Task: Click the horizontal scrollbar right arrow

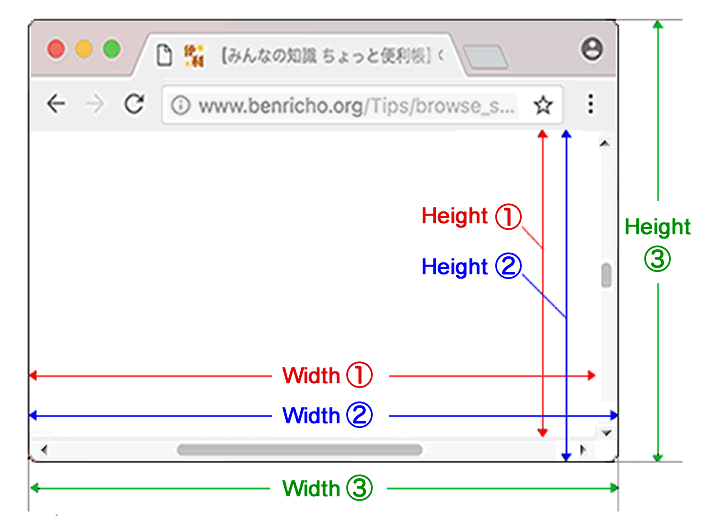Action: [583, 450]
